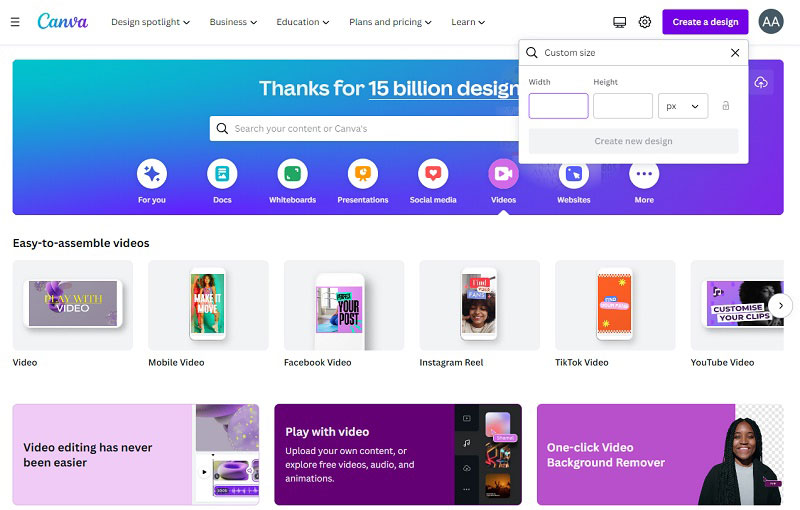Open the YouTube Video thumbnail
Image resolution: width=800 pixels, height=510 pixels.
(737, 305)
